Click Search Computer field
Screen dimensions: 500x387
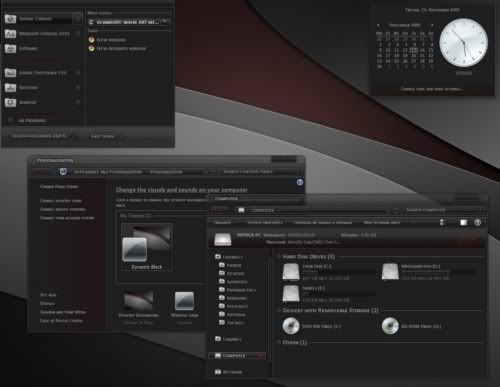coord(444,210)
